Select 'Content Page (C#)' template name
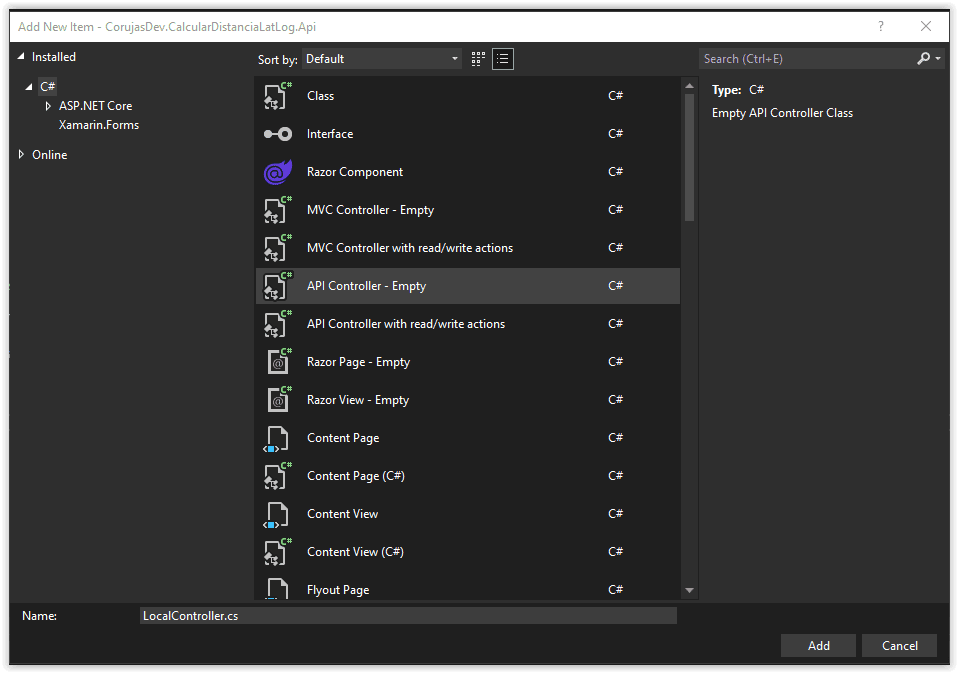This screenshot has height=673, width=958. pyautogui.click(x=356, y=476)
